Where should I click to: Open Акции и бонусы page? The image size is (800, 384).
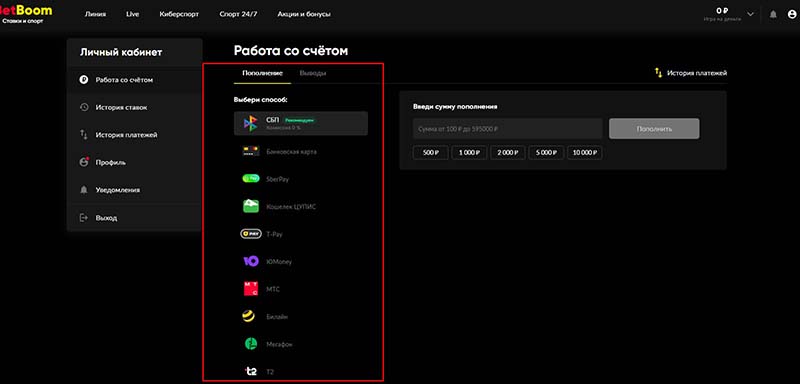tap(304, 14)
